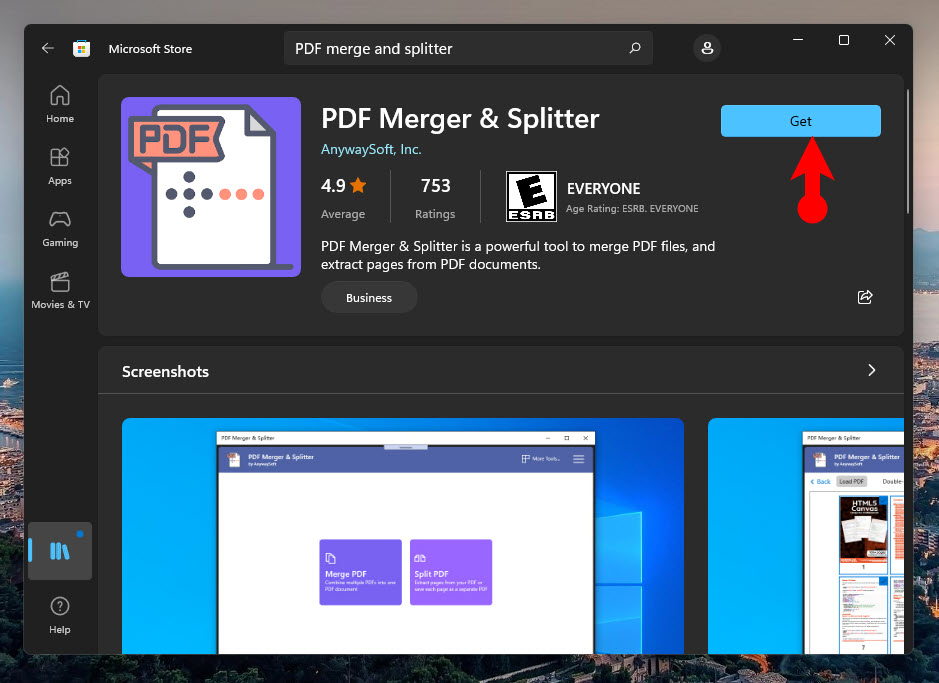Click the Get button to install
The image size is (939, 683).
(x=801, y=121)
